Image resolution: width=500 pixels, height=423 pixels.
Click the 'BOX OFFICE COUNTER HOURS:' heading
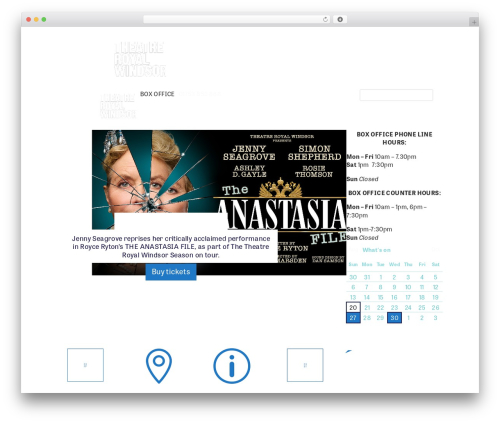(394, 193)
